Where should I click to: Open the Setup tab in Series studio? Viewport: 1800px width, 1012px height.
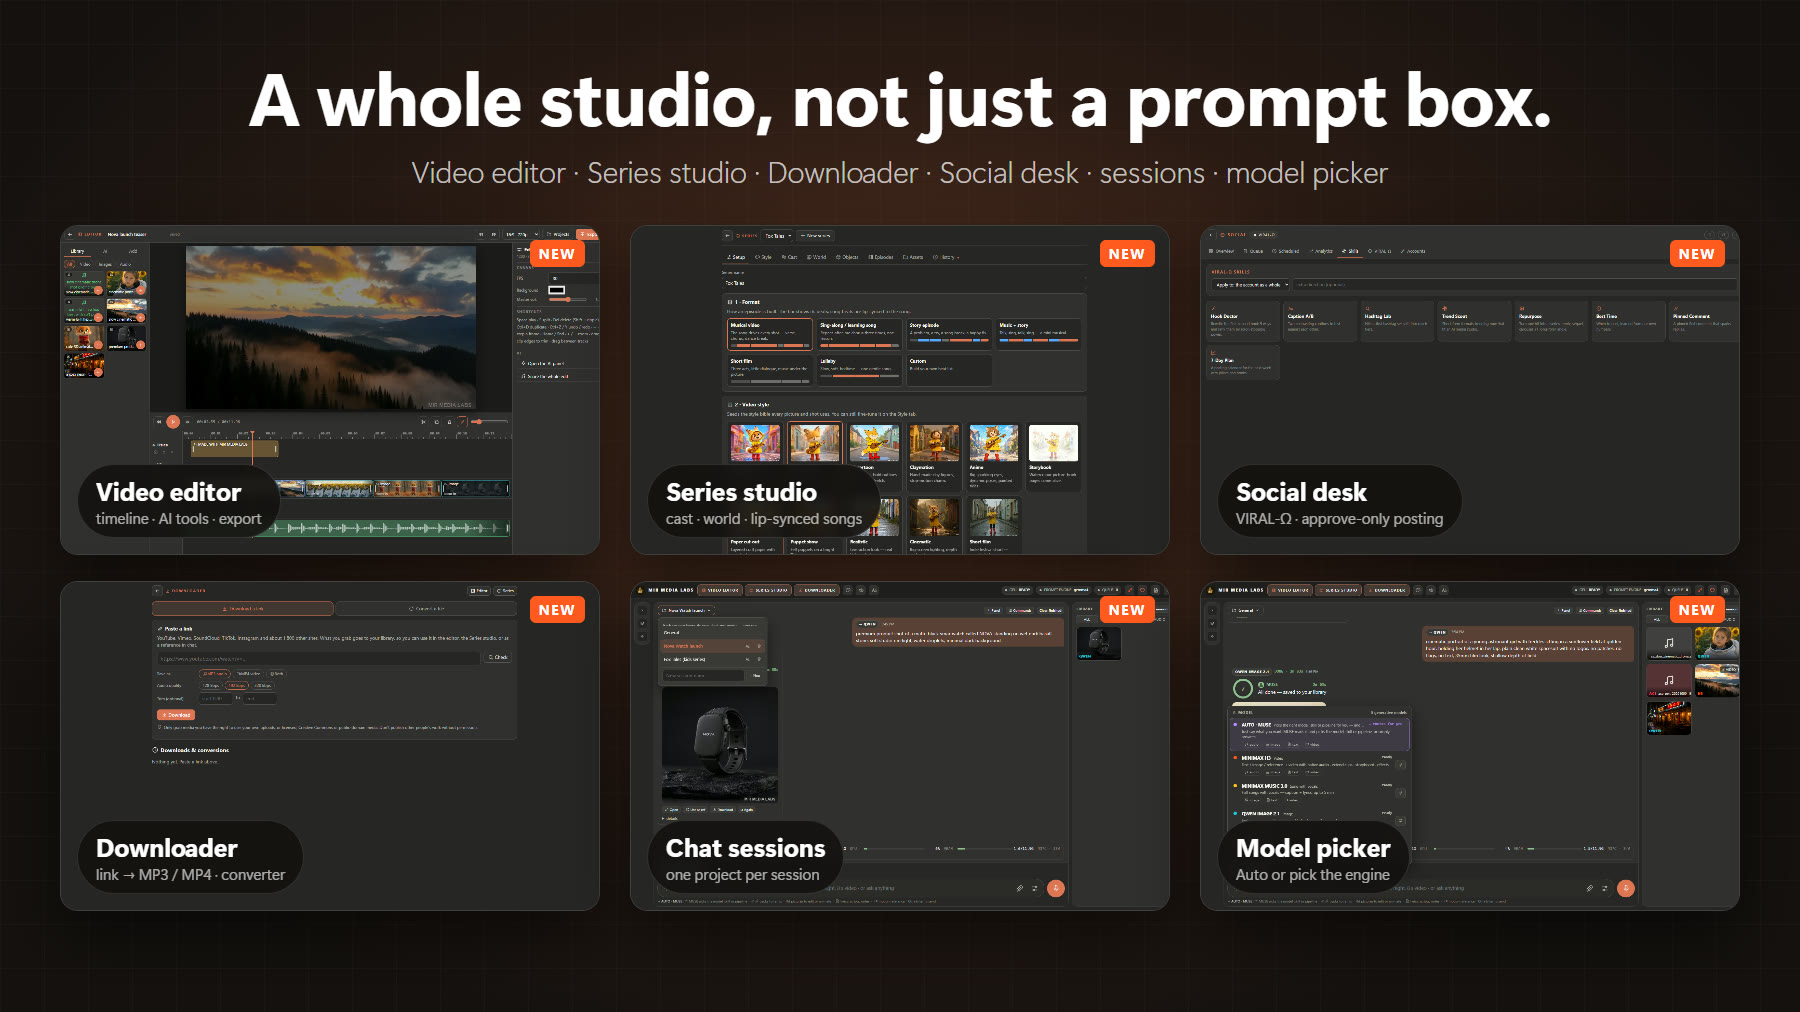tap(736, 257)
